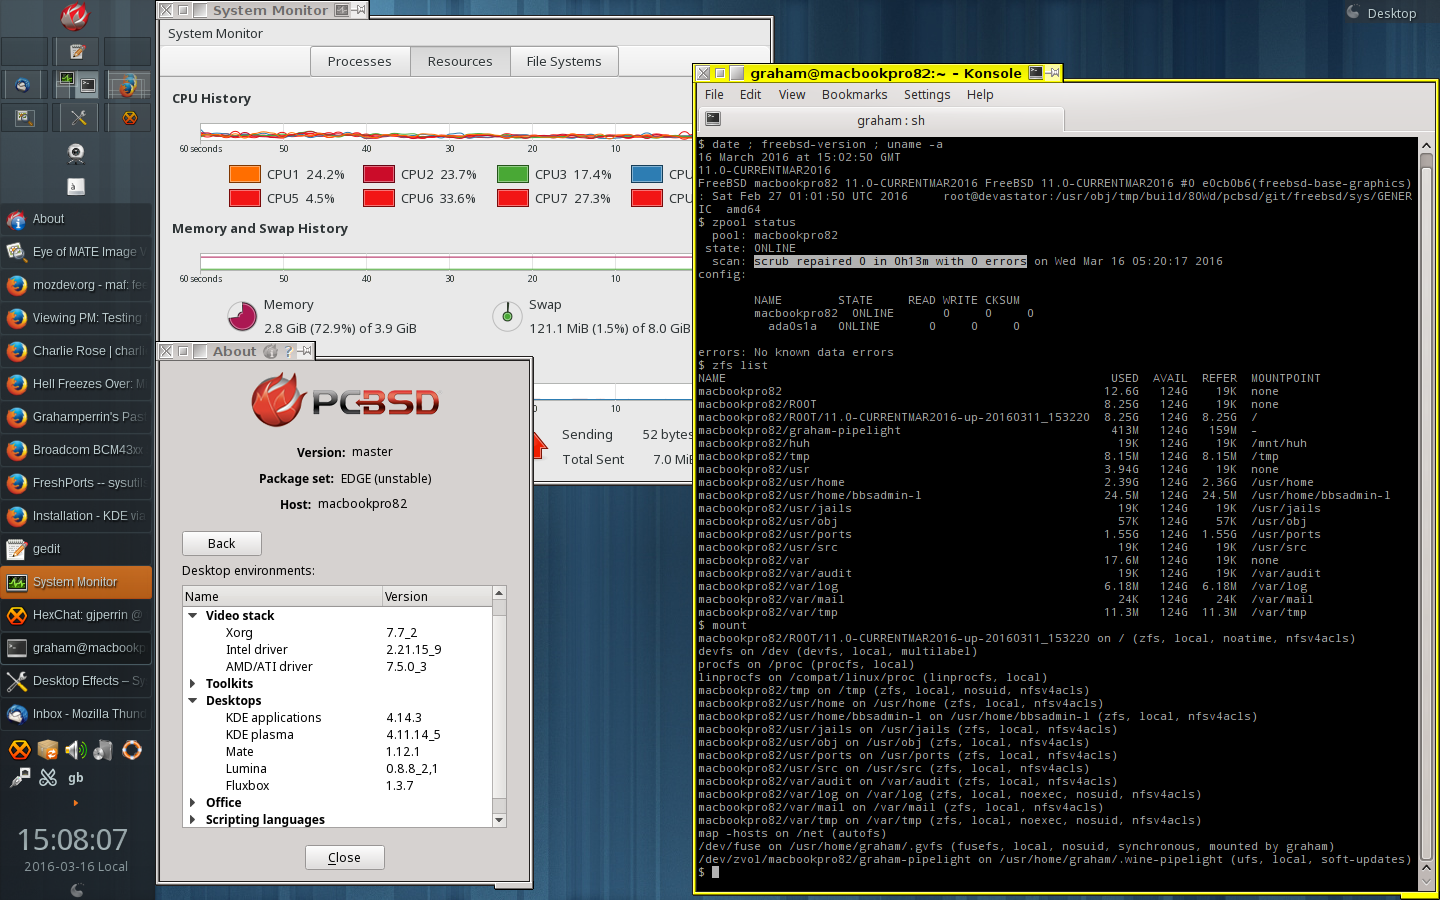Open the package update manager tray icon
The height and width of the screenshot is (900, 1440).
click(48, 750)
